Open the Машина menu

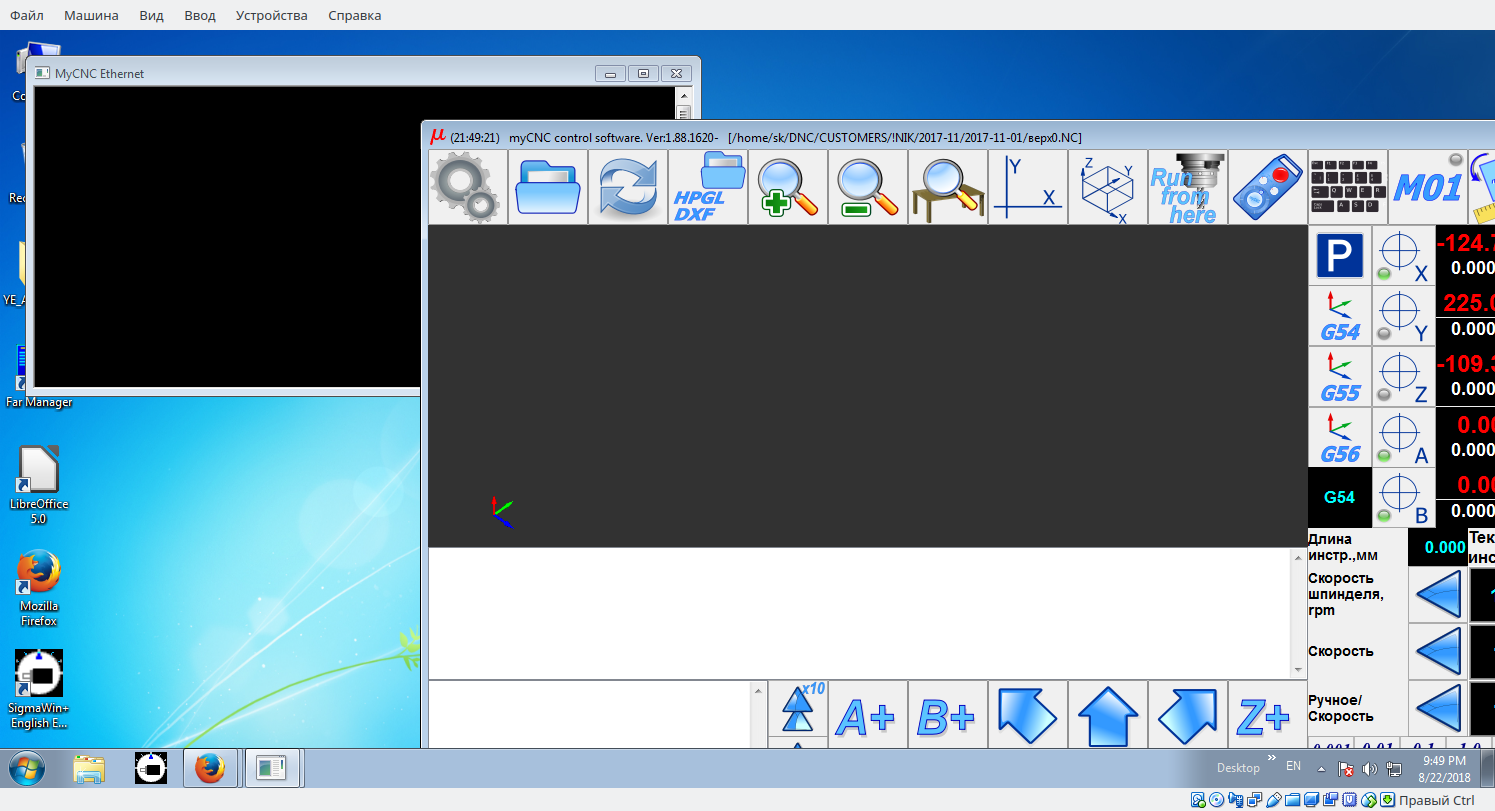coord(91,15)
